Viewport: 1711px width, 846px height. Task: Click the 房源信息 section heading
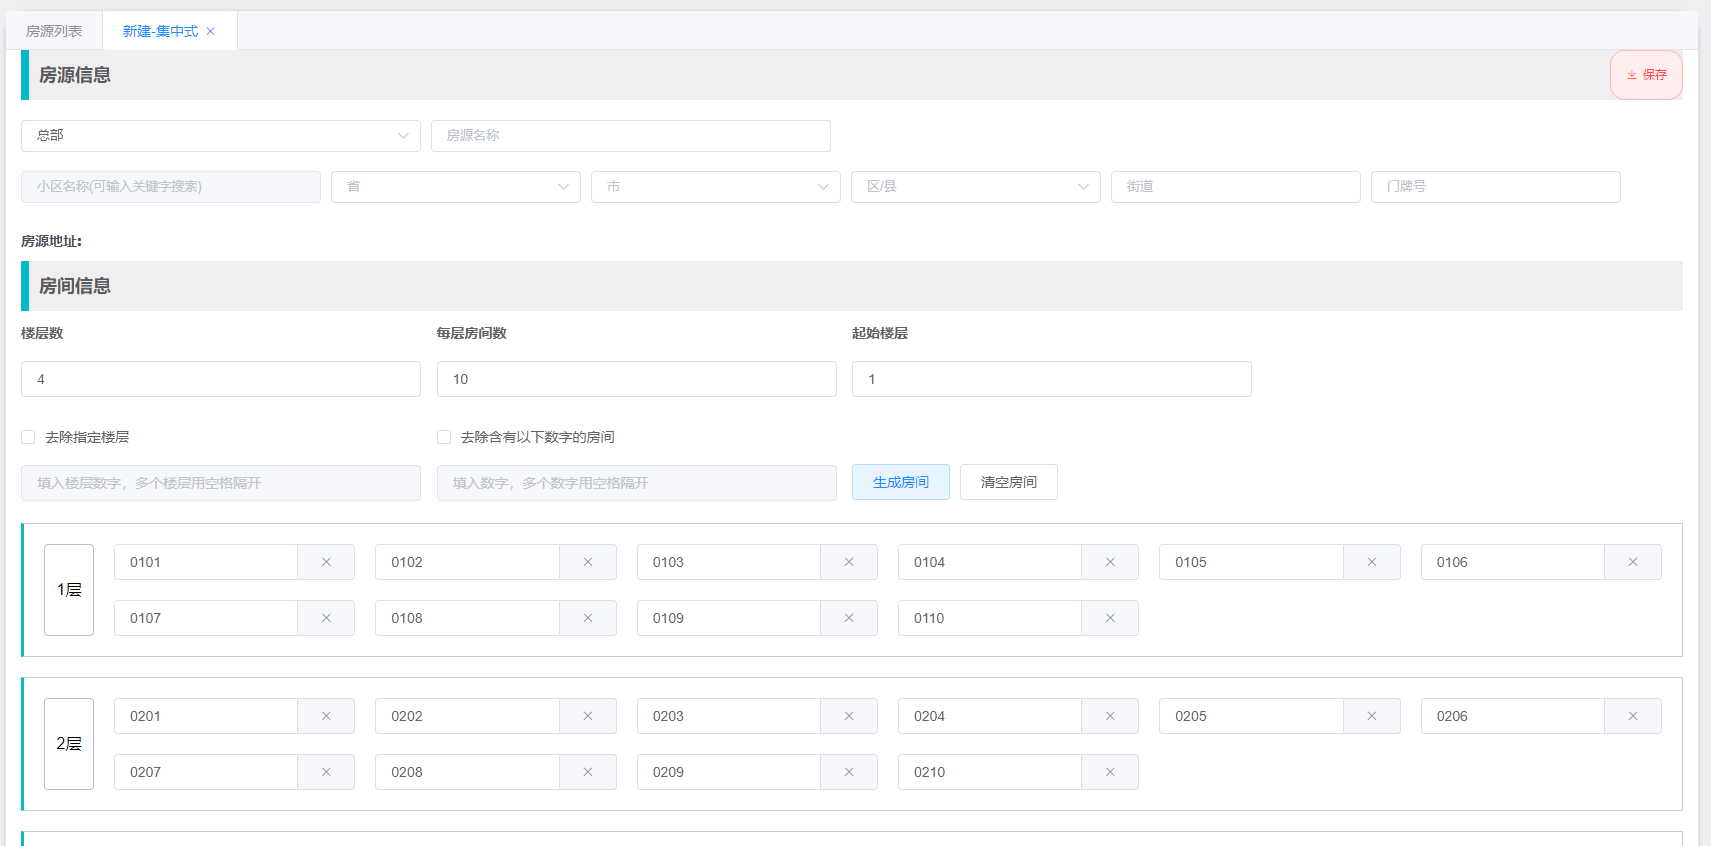(x=75, y=75)
